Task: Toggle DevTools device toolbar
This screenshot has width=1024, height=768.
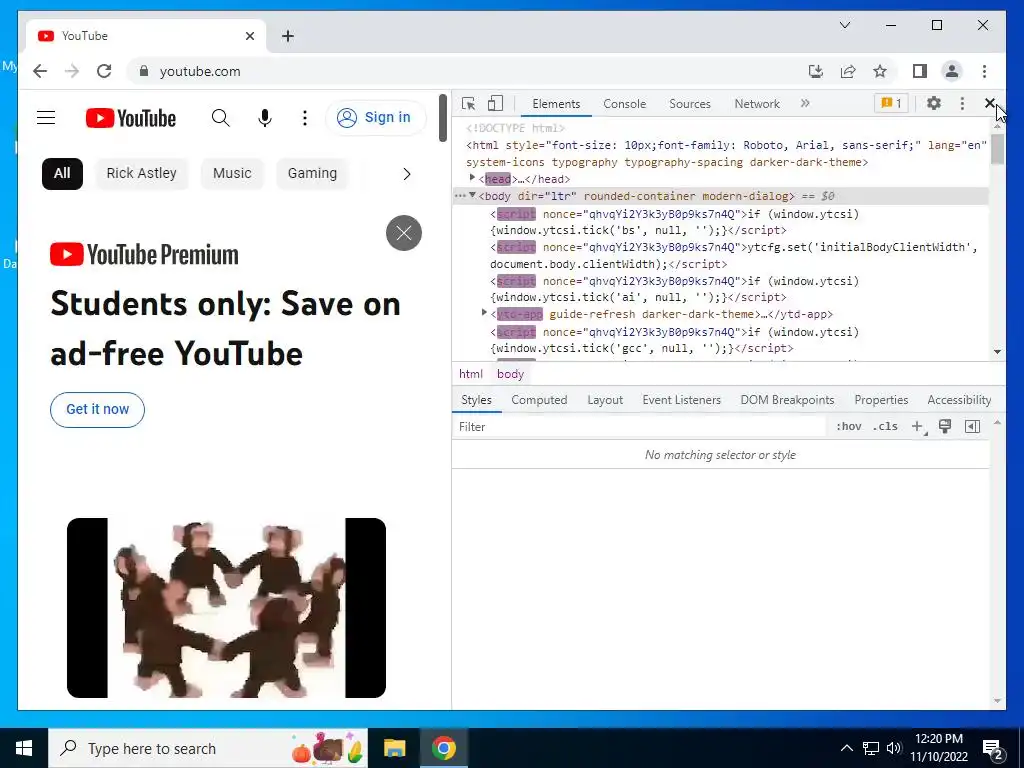Action: point(496,103)
